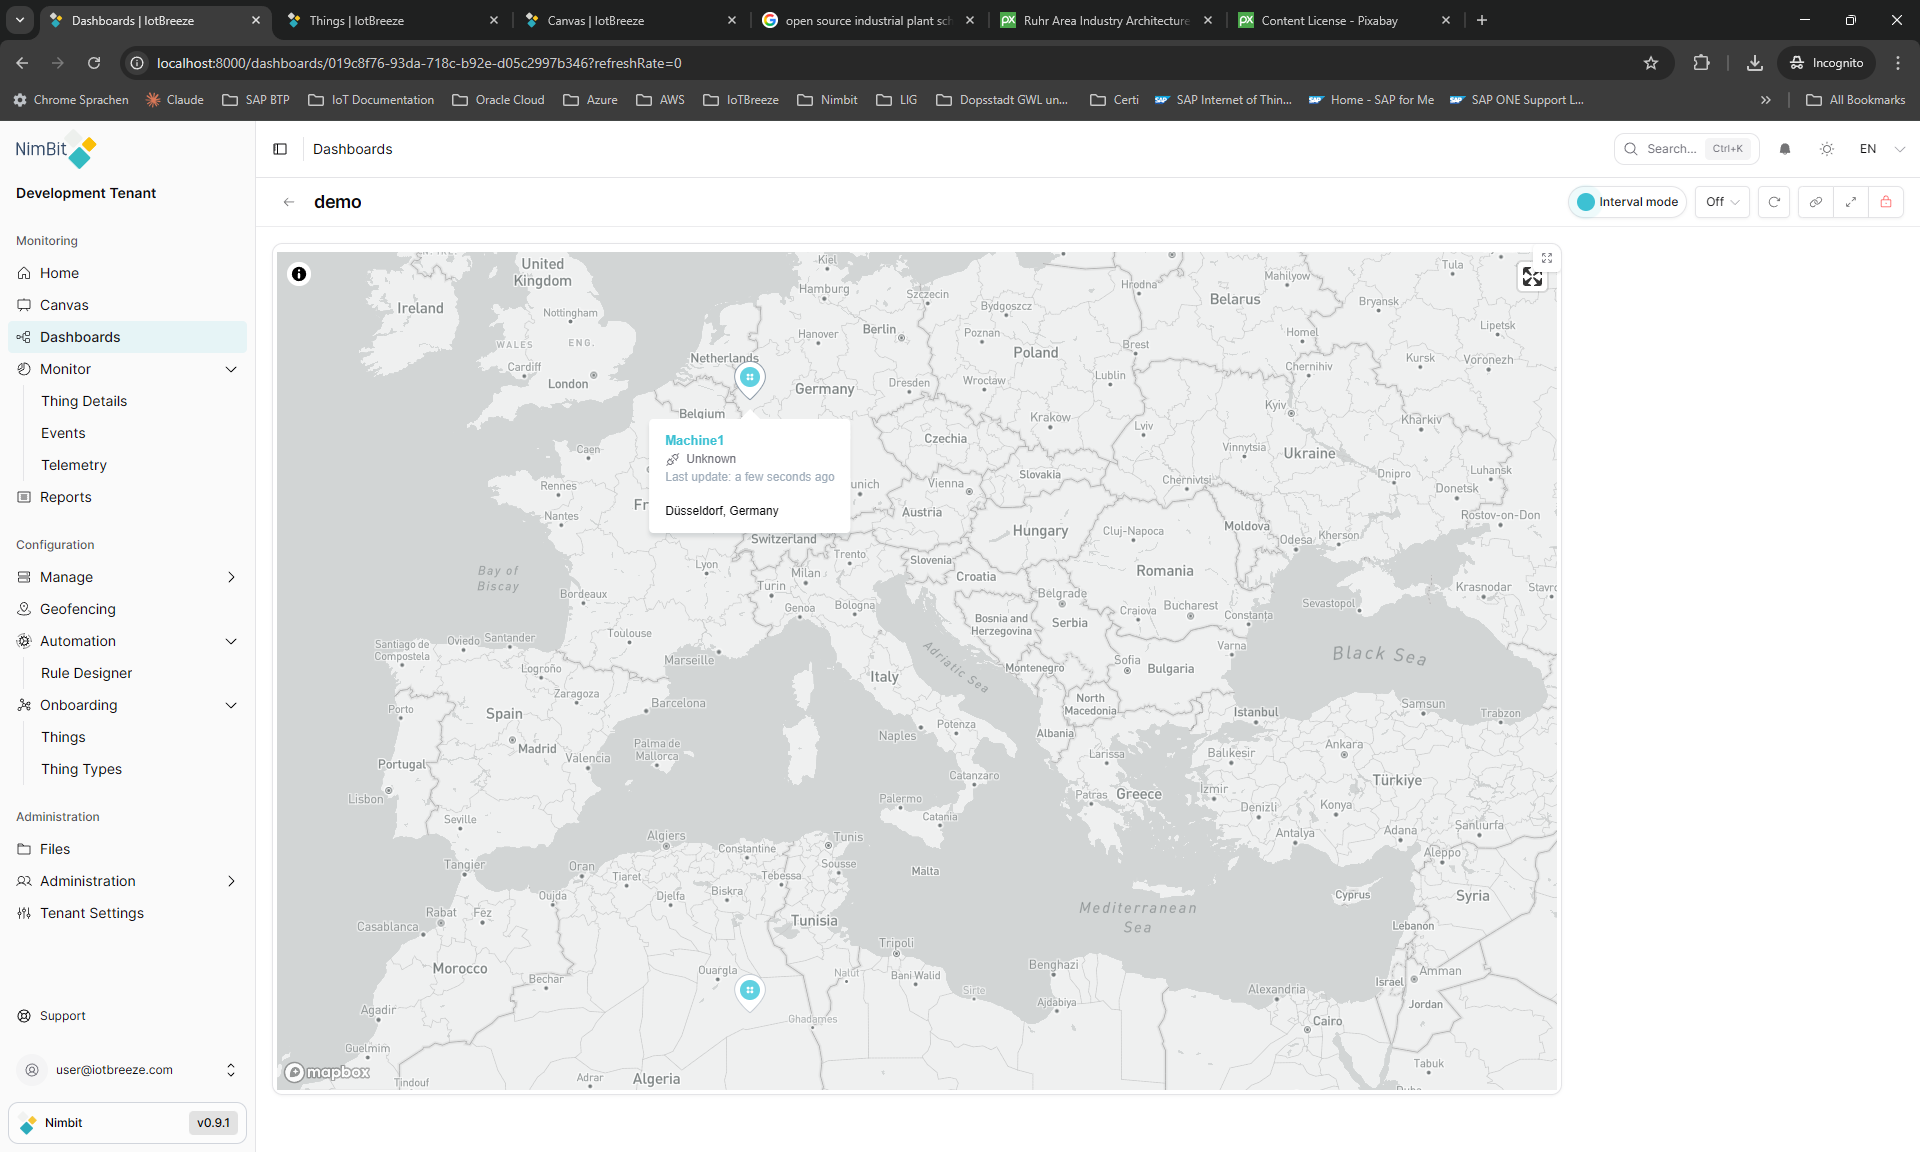Open the Off refresh rate dropdown
Screen dimensions: 1920x1152
pyautogui.click(x=1721, y=202)
